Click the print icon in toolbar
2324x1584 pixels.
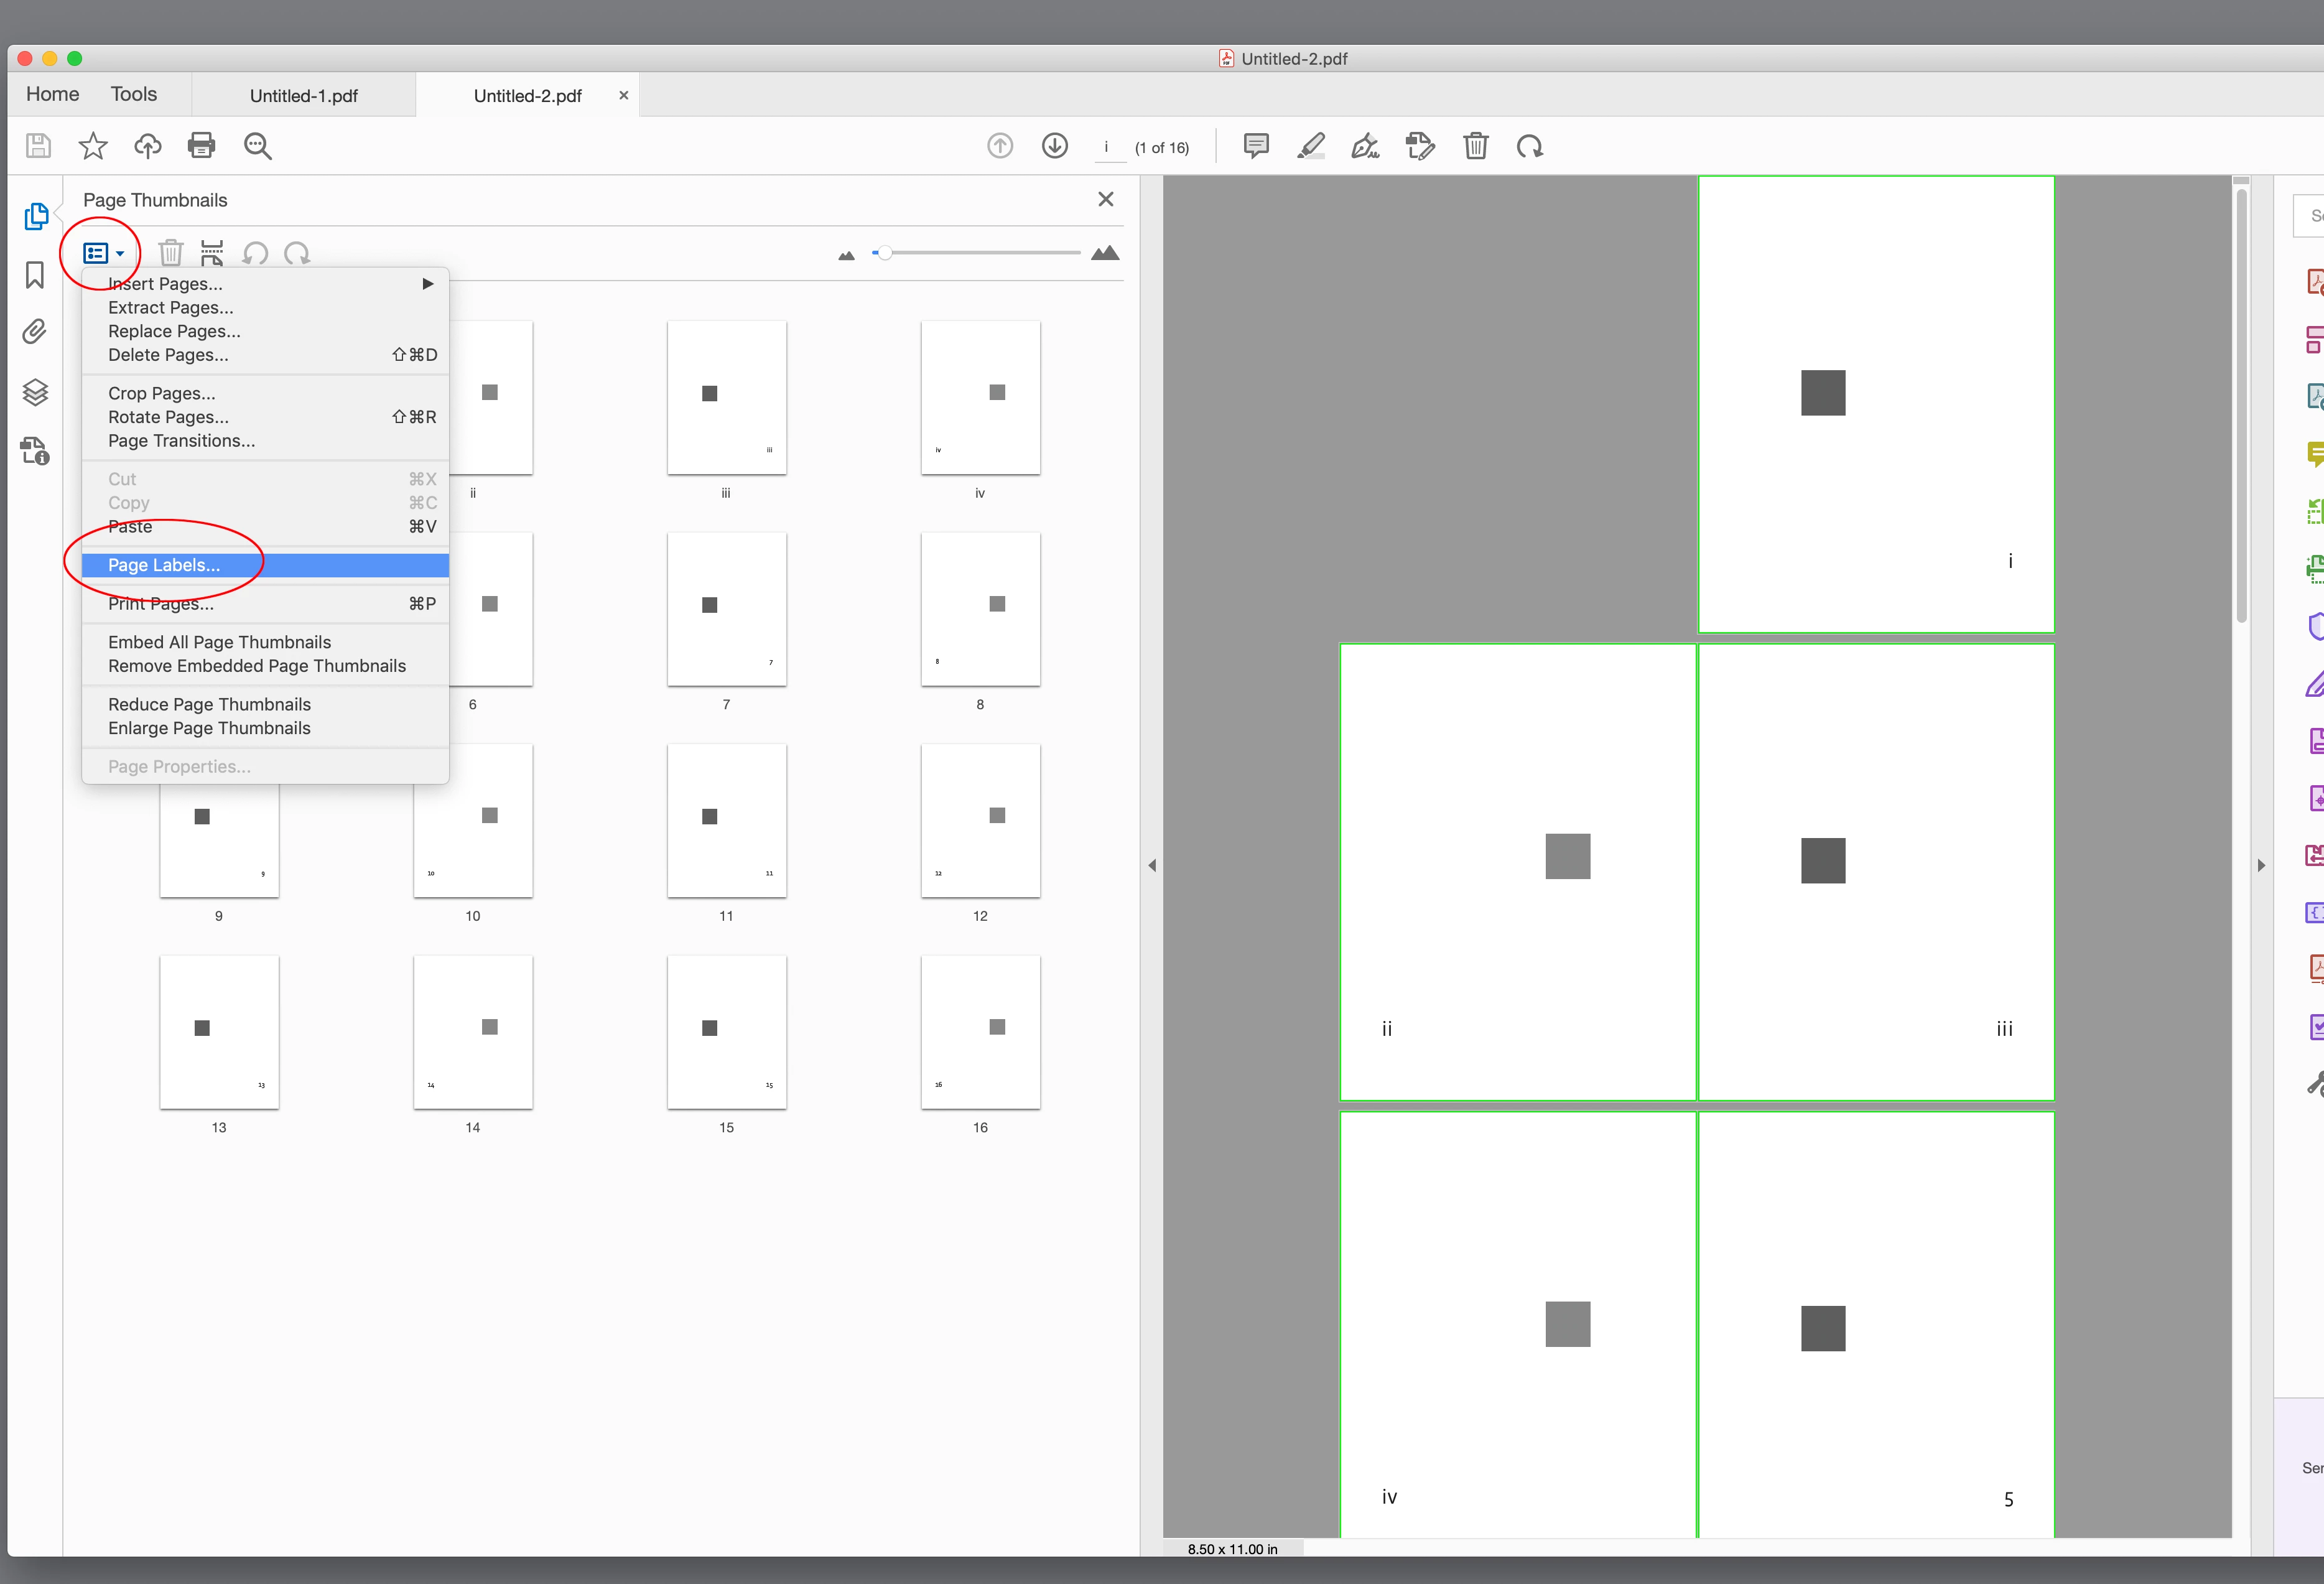pyautogui.click(x=201, y=146)
